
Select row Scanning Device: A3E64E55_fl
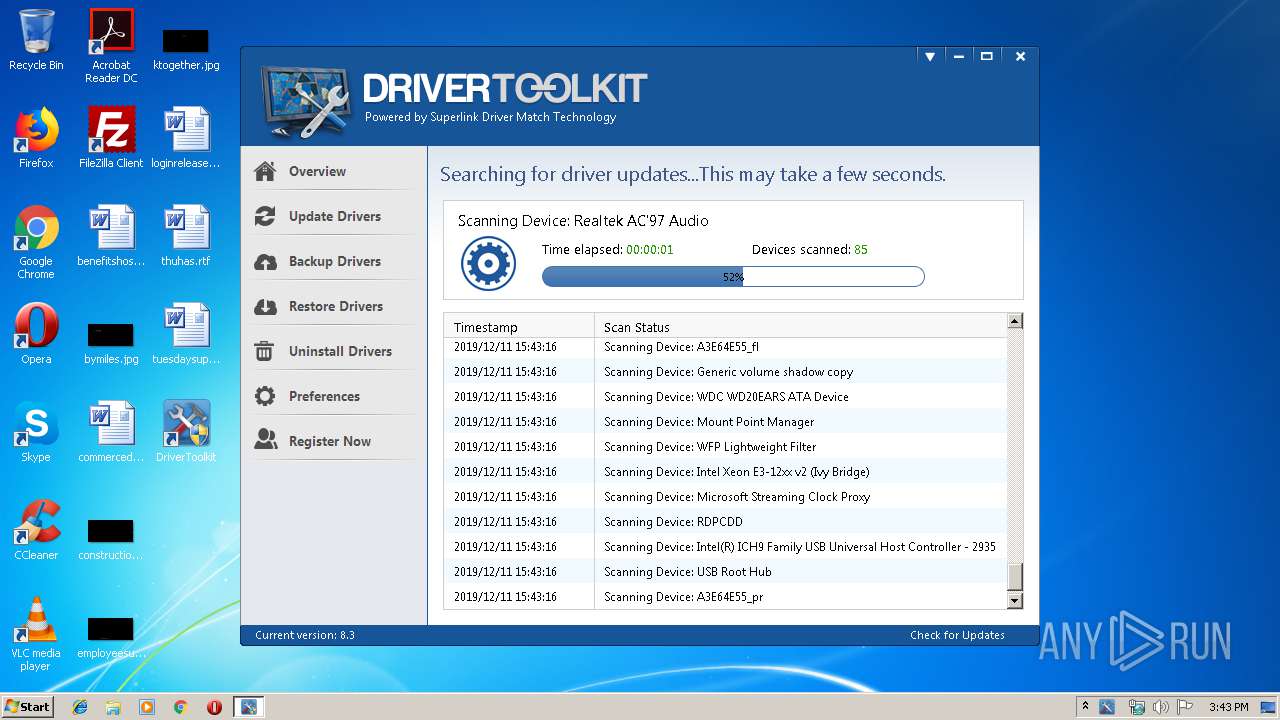[725, 347]
